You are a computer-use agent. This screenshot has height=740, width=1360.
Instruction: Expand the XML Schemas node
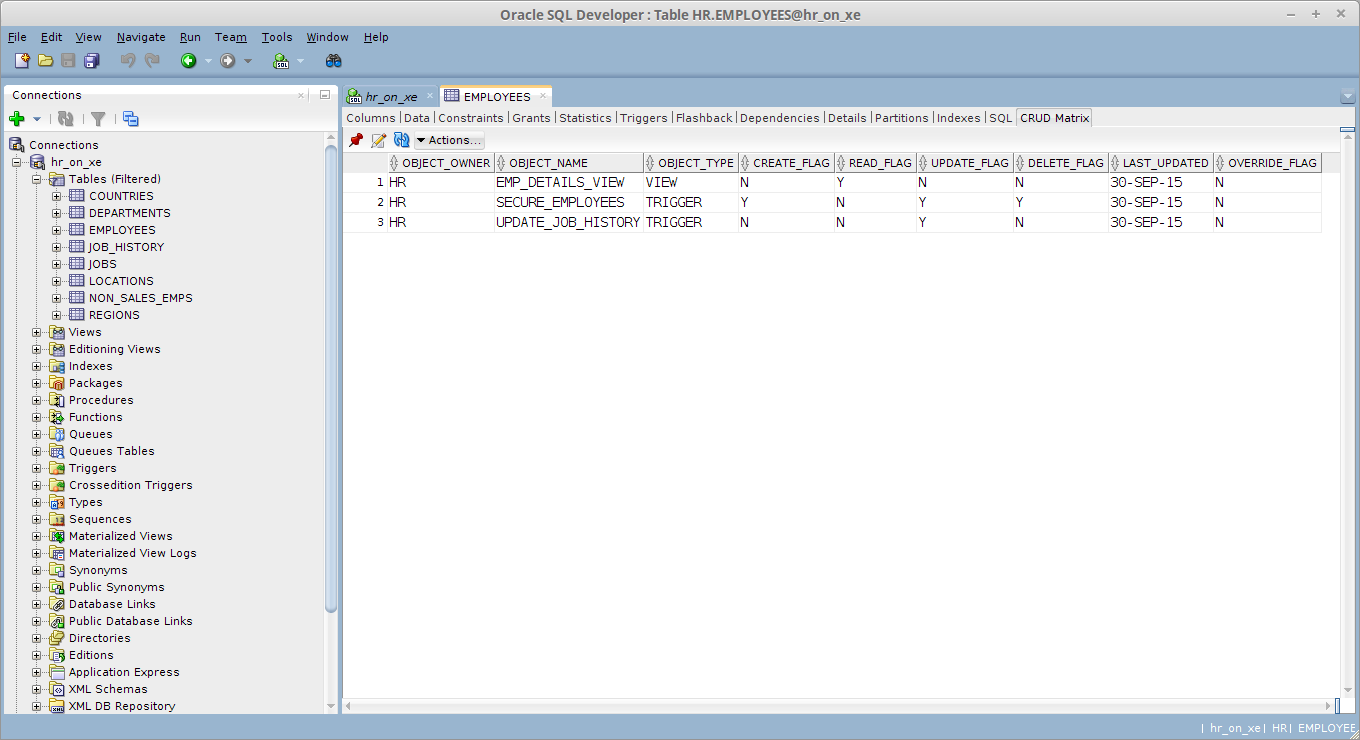click(x=37, y=689)
